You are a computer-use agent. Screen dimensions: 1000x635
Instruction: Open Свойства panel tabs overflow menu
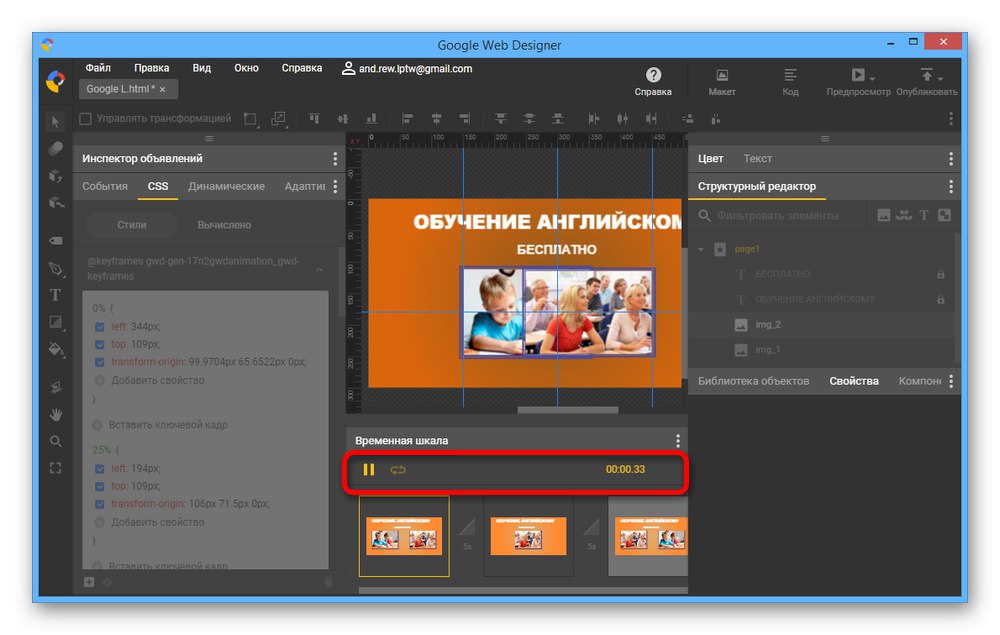pos(951,381)
